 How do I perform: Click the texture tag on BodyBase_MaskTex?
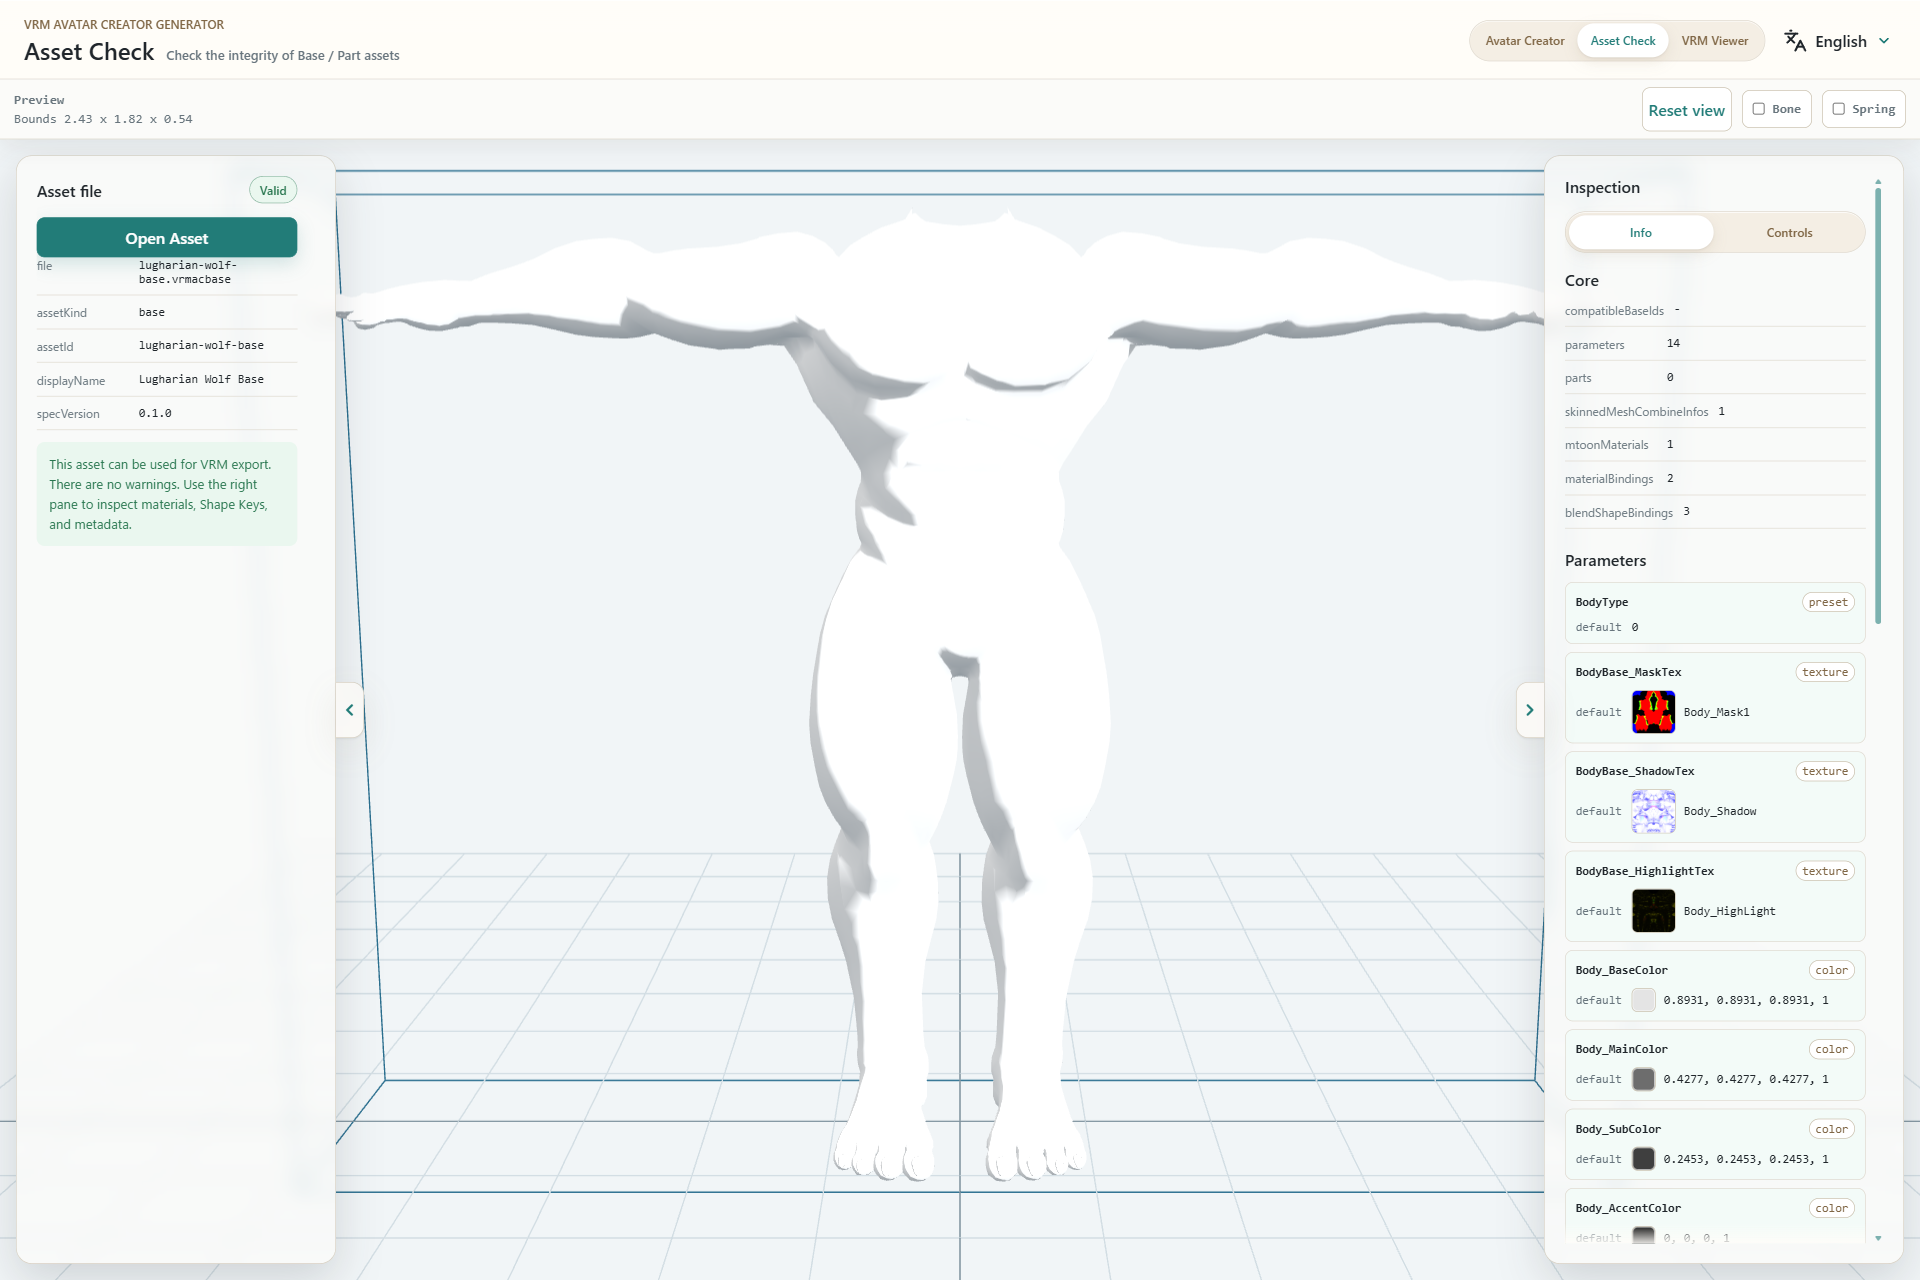pyautogui.click(x=1825, y=672)
